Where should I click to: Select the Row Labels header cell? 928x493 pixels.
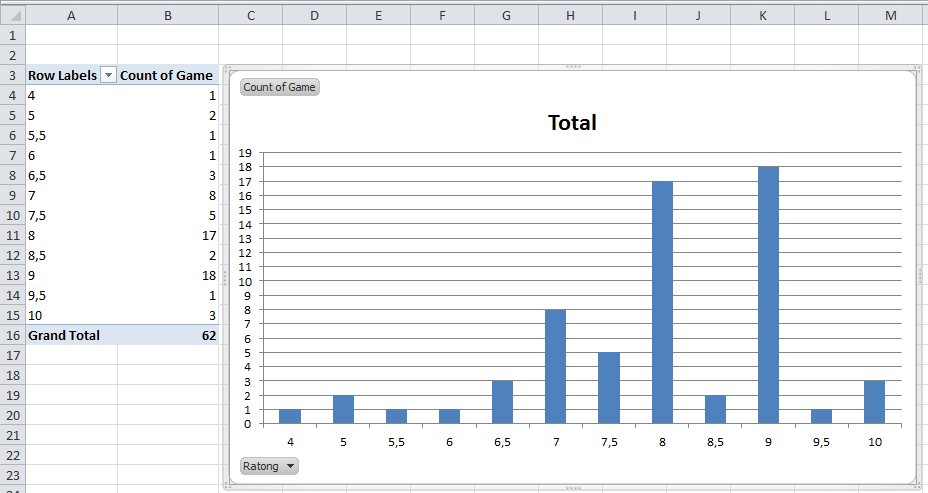tap(72, 75)
